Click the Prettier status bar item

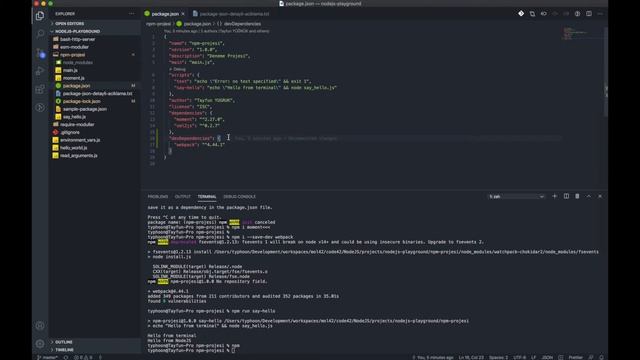576,357
